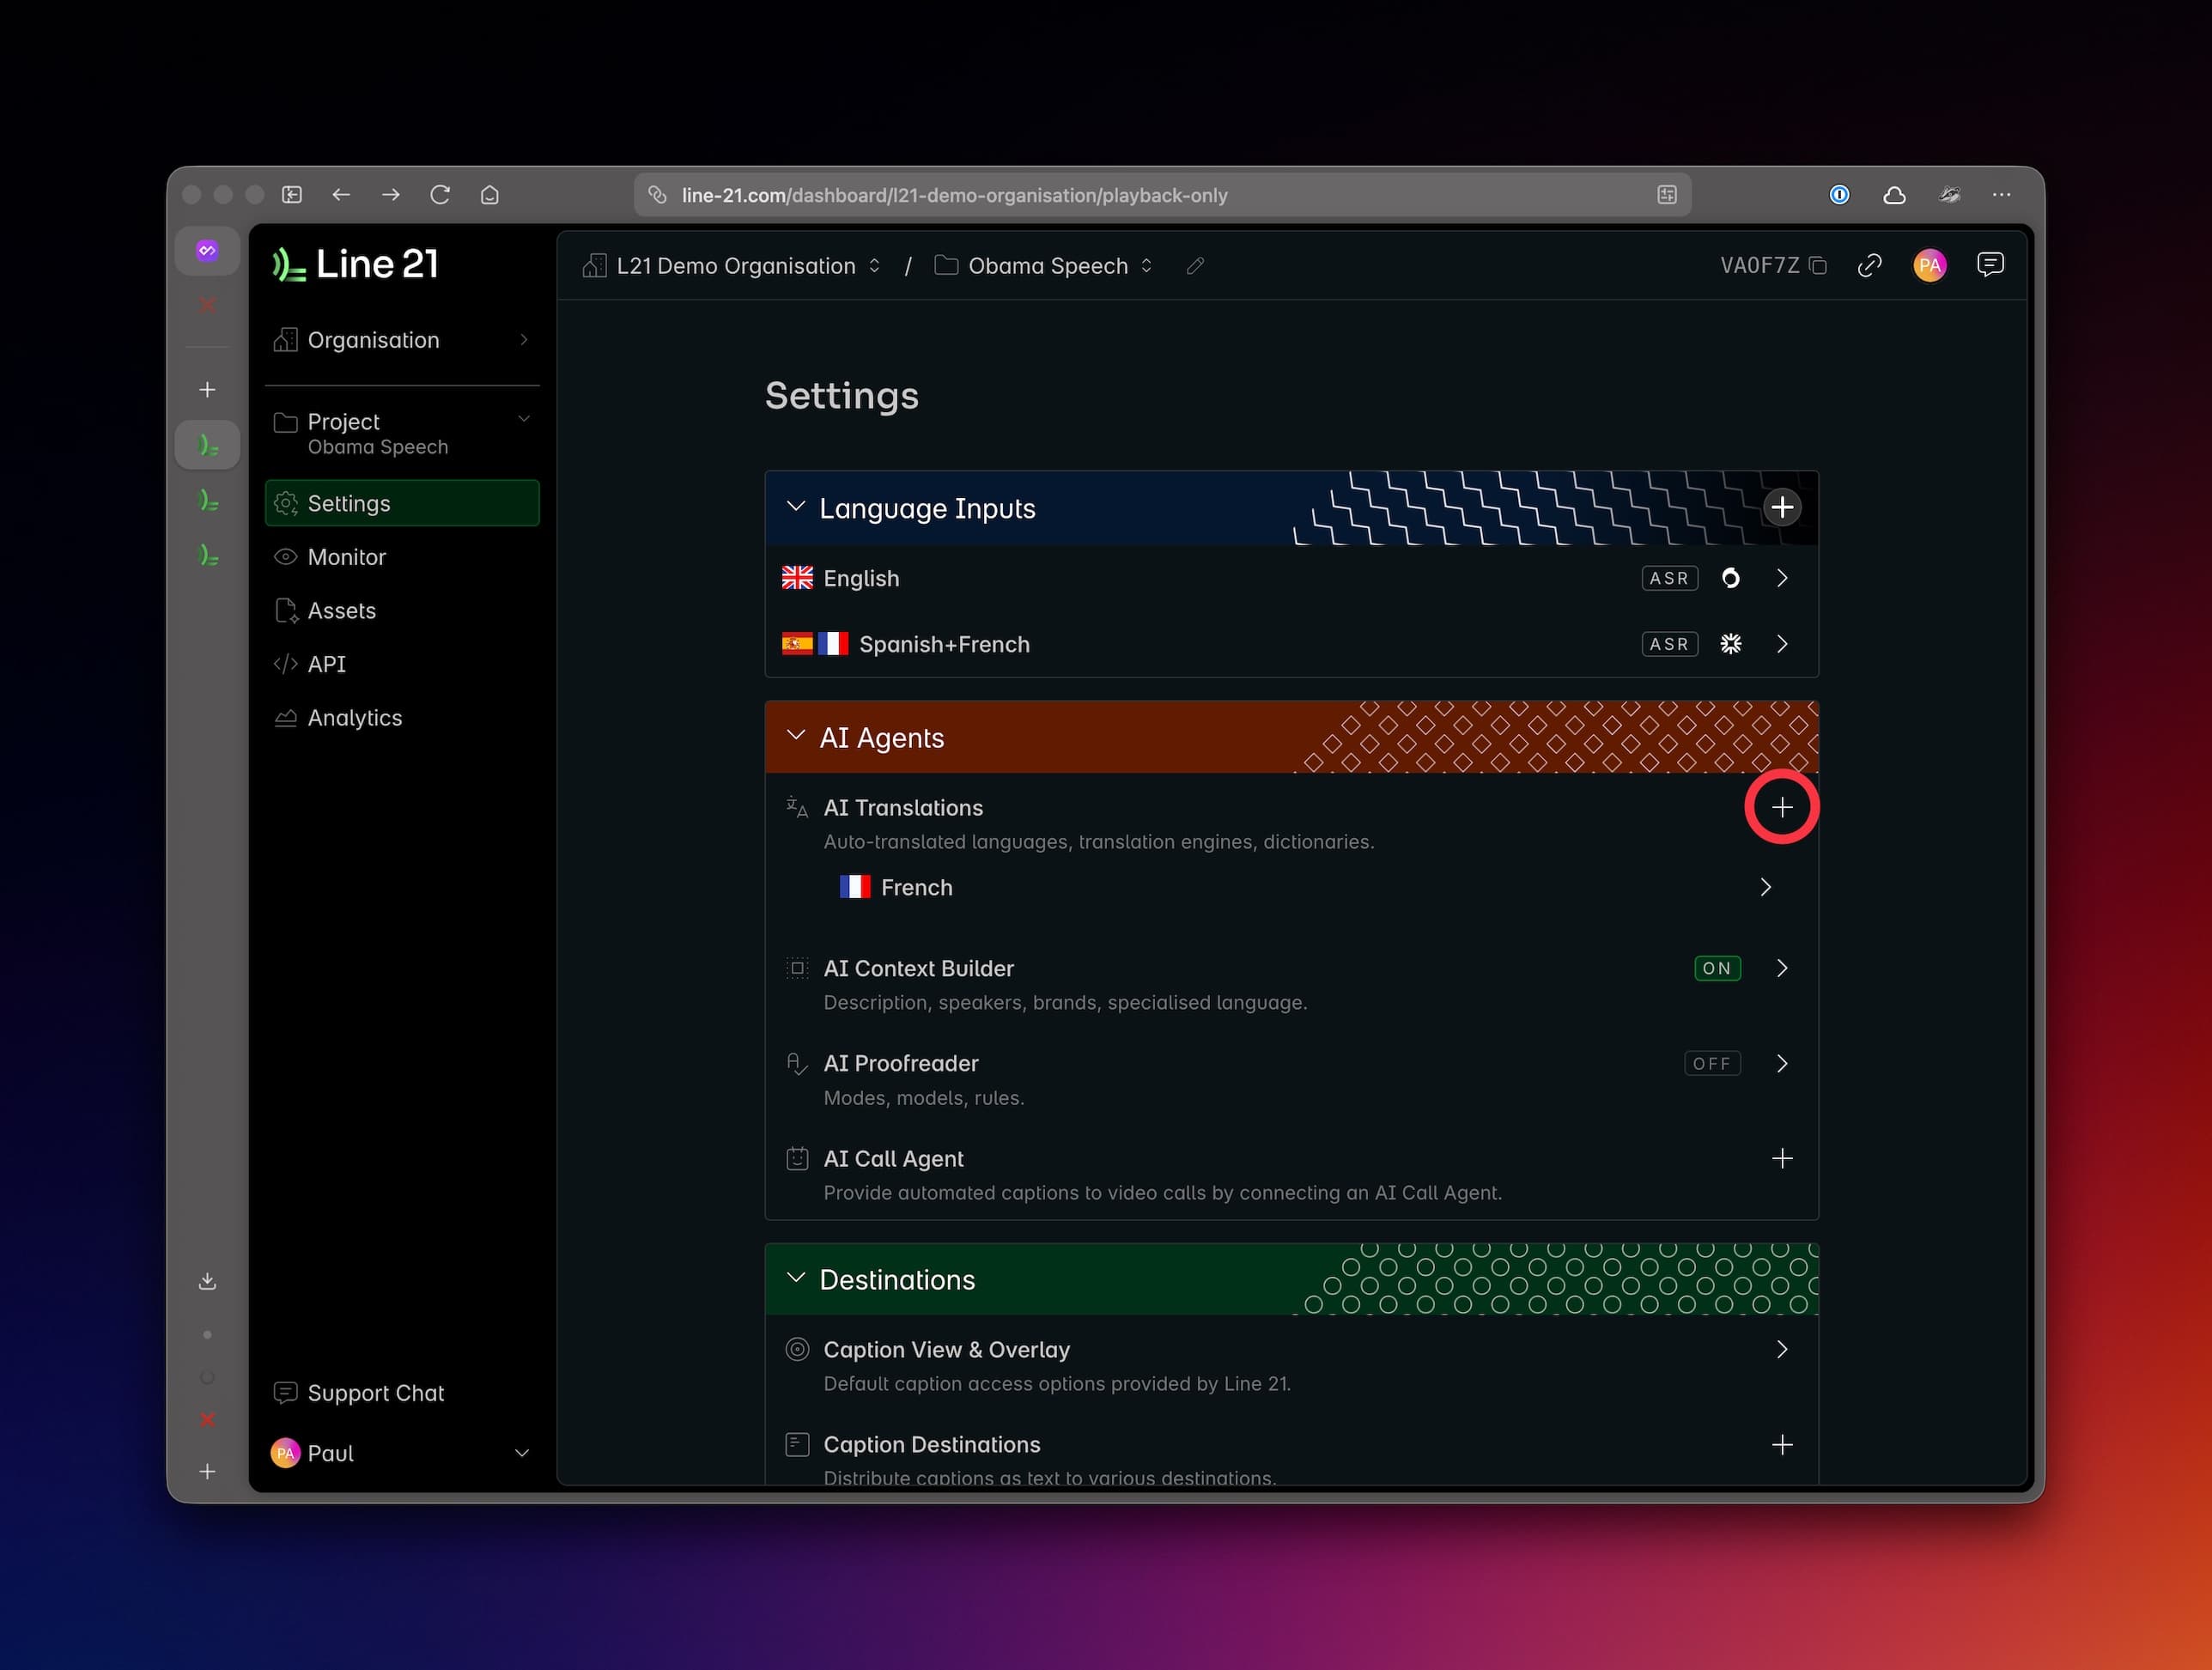Screen dimensions: 2212x1670
Task: Open Support Chat
Action: 375,1392
